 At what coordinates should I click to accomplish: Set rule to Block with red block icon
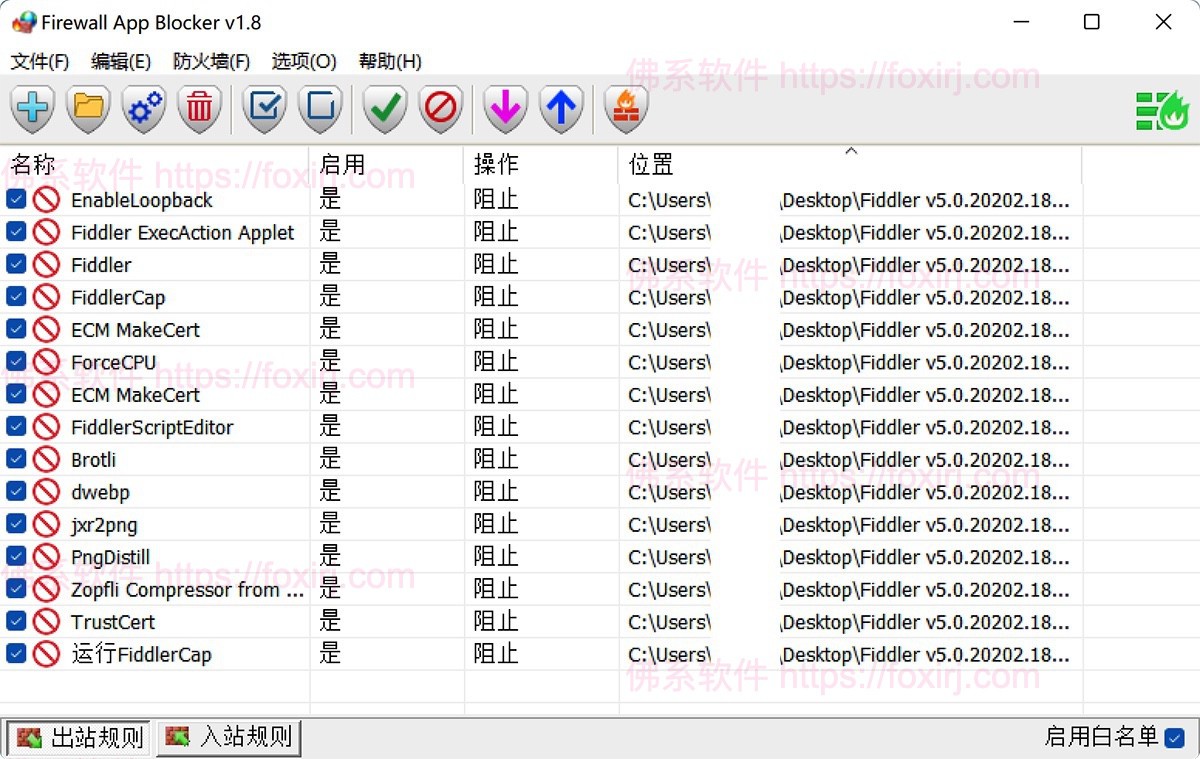point(440,110)
